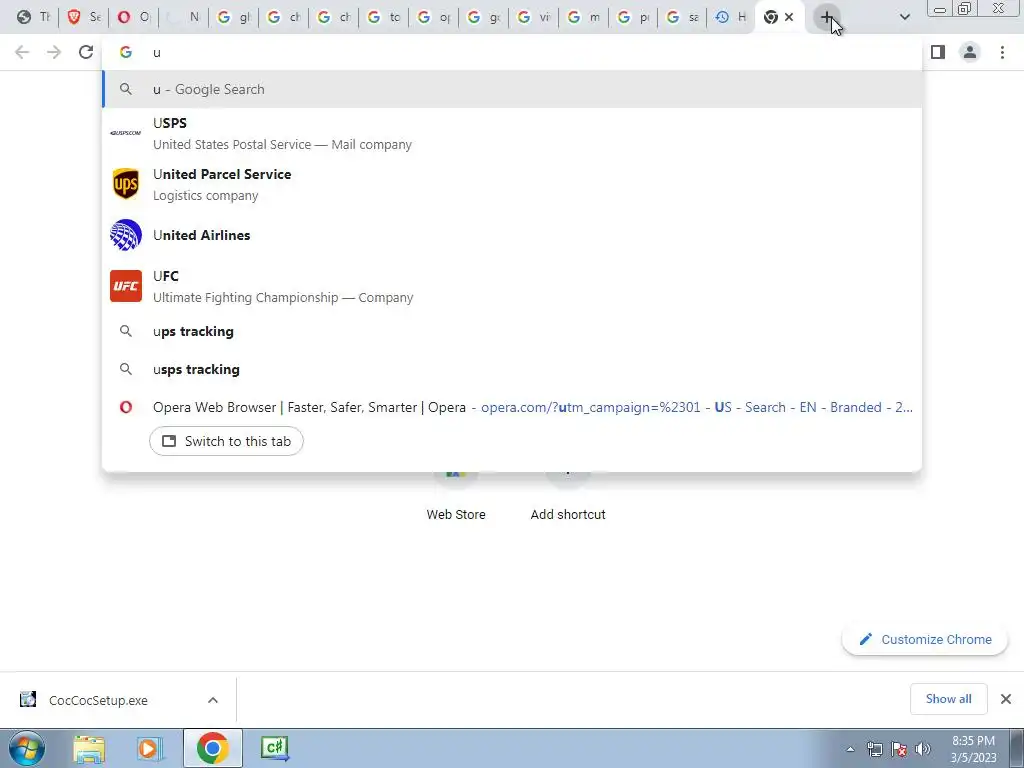Click the address bar containing 'u'

[x=512, y=52]
